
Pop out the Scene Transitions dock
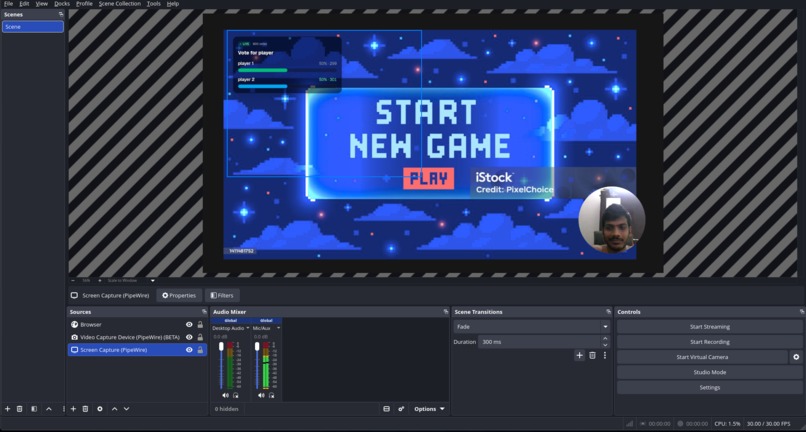(x=609, y=312)
